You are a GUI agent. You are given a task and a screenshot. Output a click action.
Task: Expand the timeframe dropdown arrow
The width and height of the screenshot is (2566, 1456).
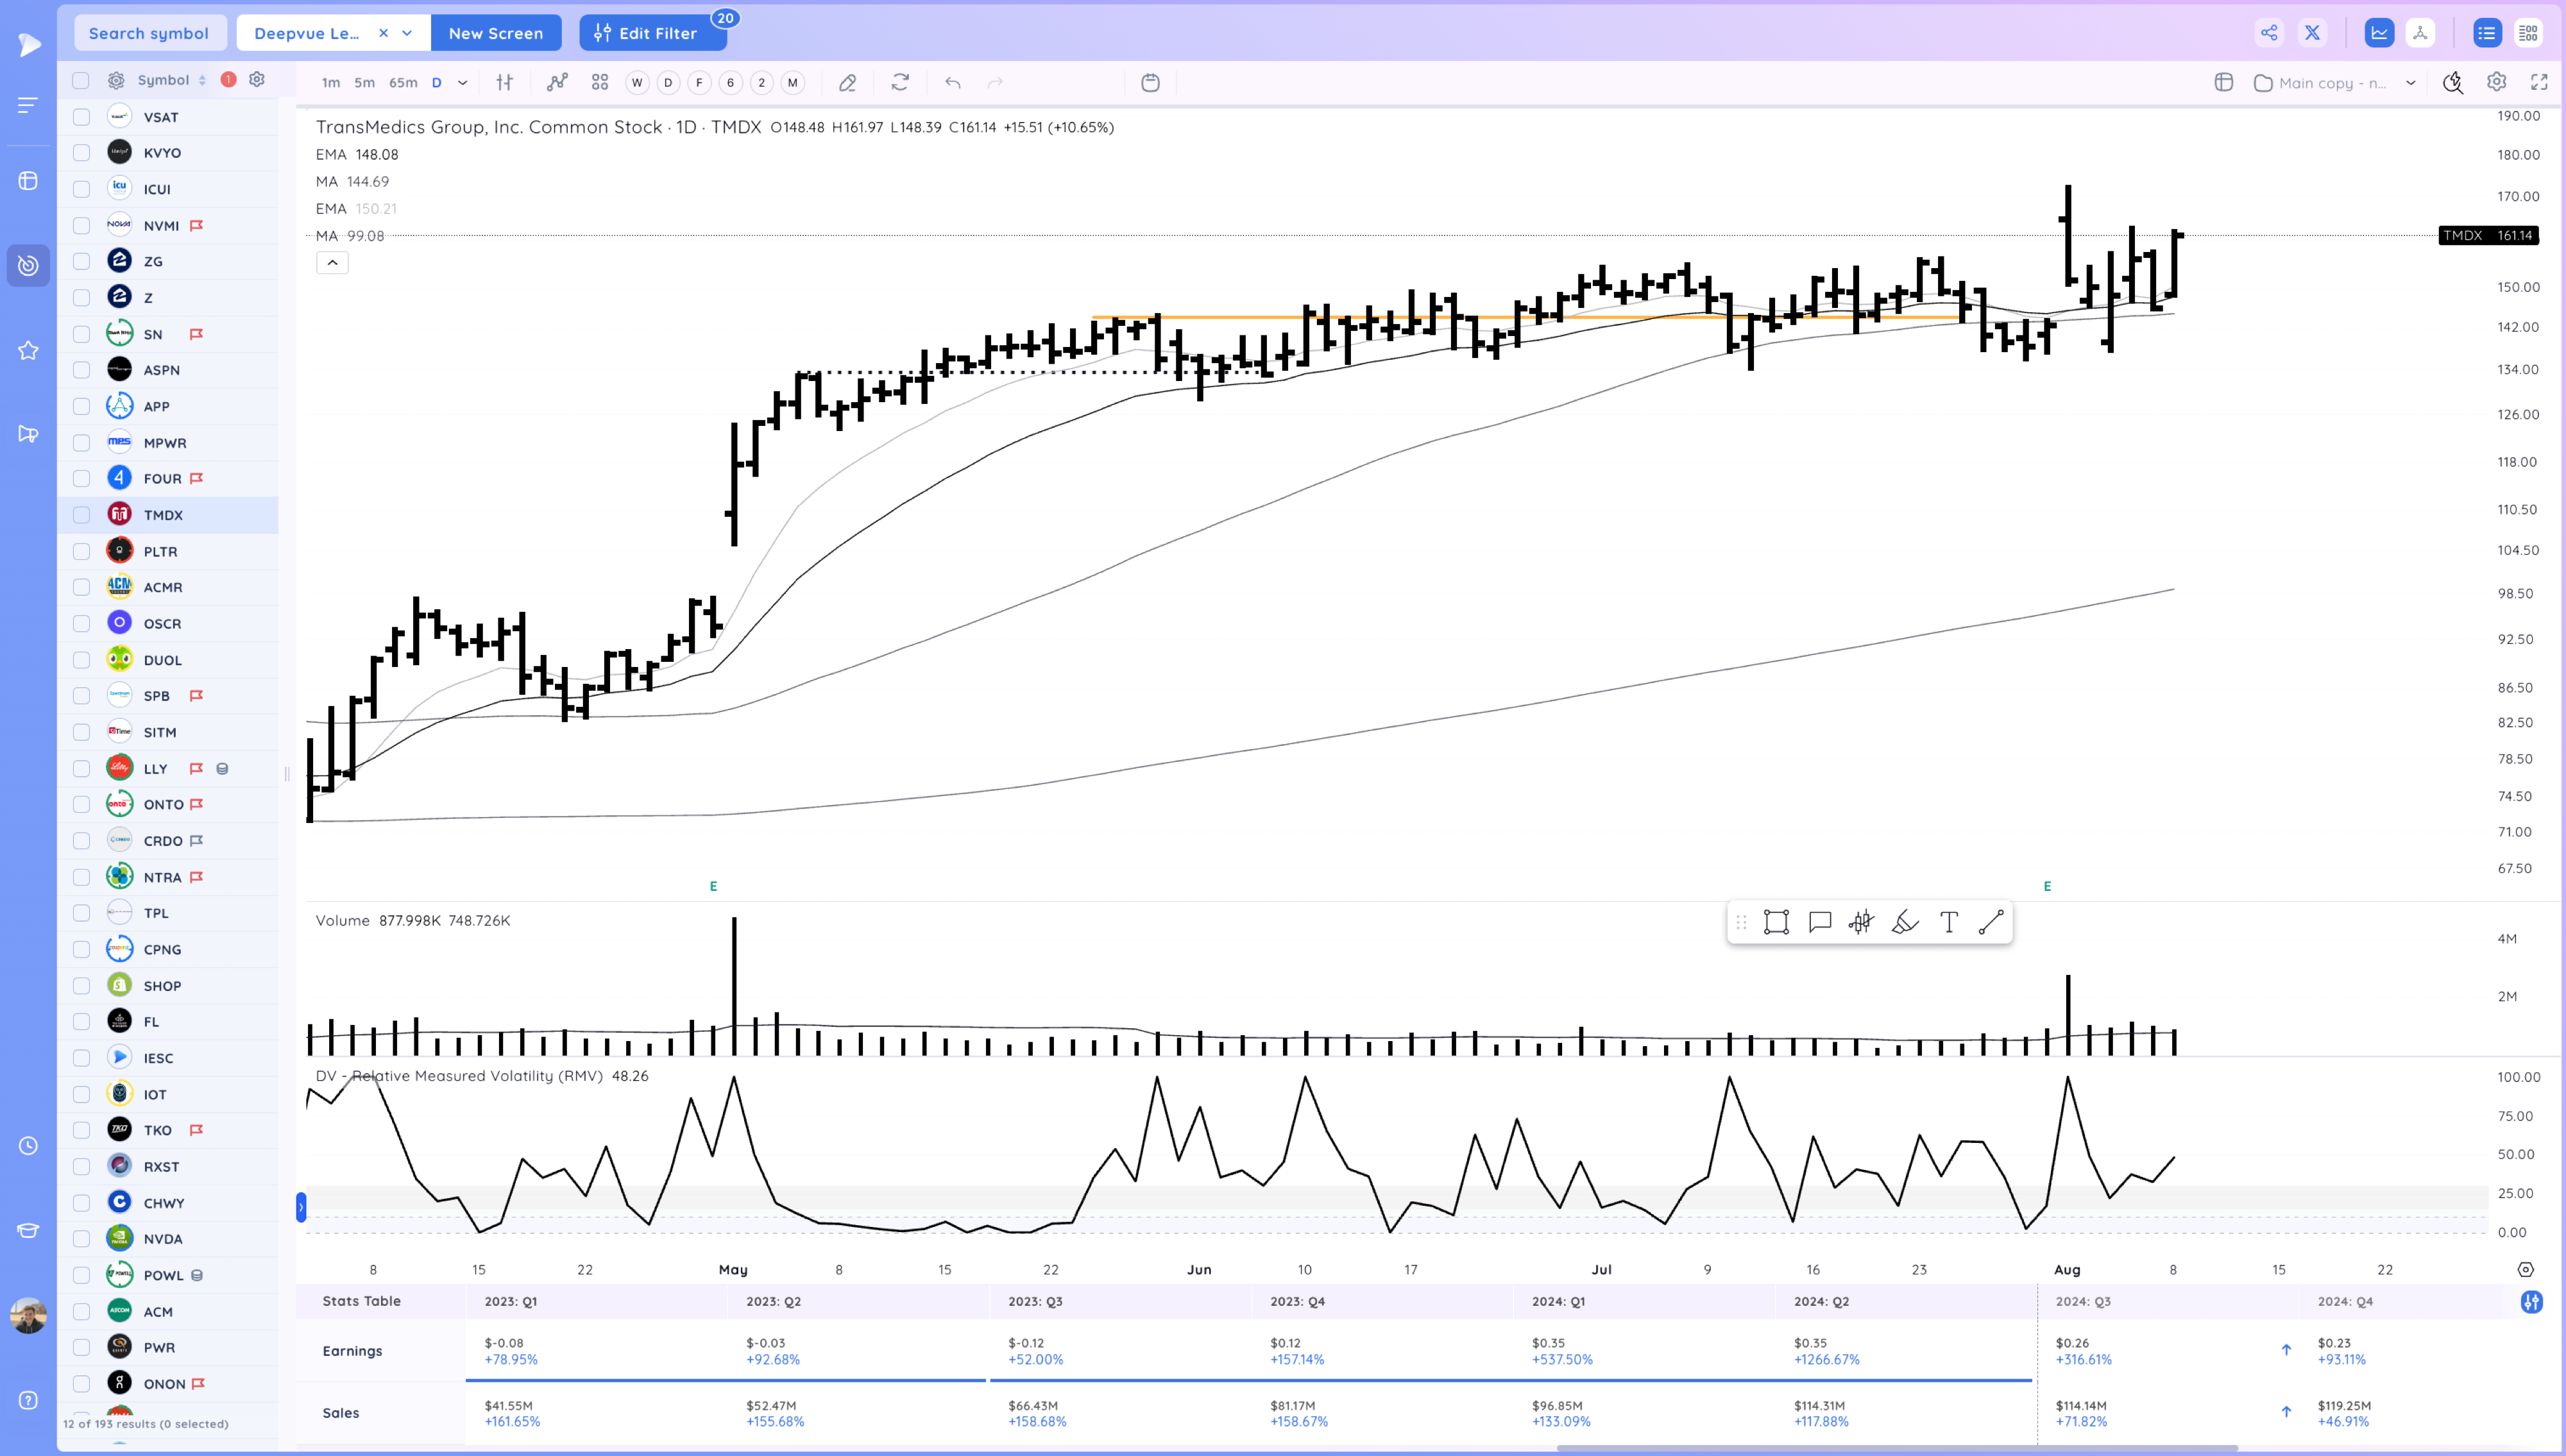[463, 83]
